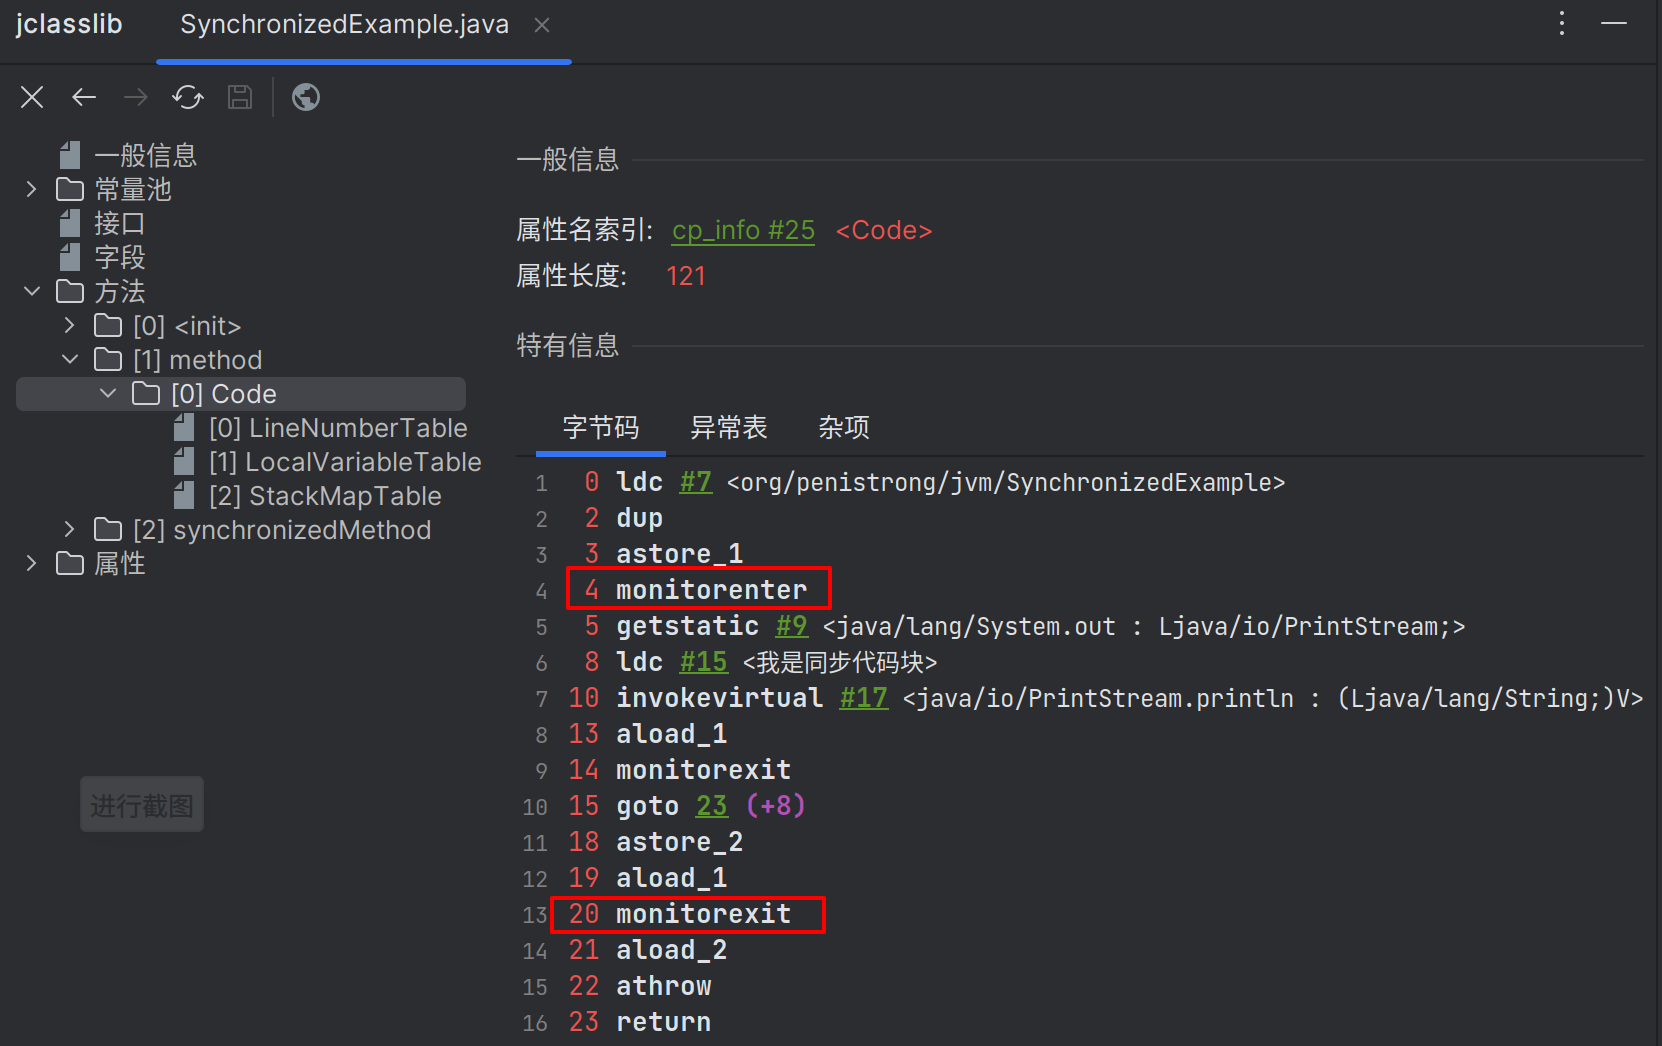Select 属性 folder in the tree
This screenshot has height=1046, width=1662.
coord(120,563)
